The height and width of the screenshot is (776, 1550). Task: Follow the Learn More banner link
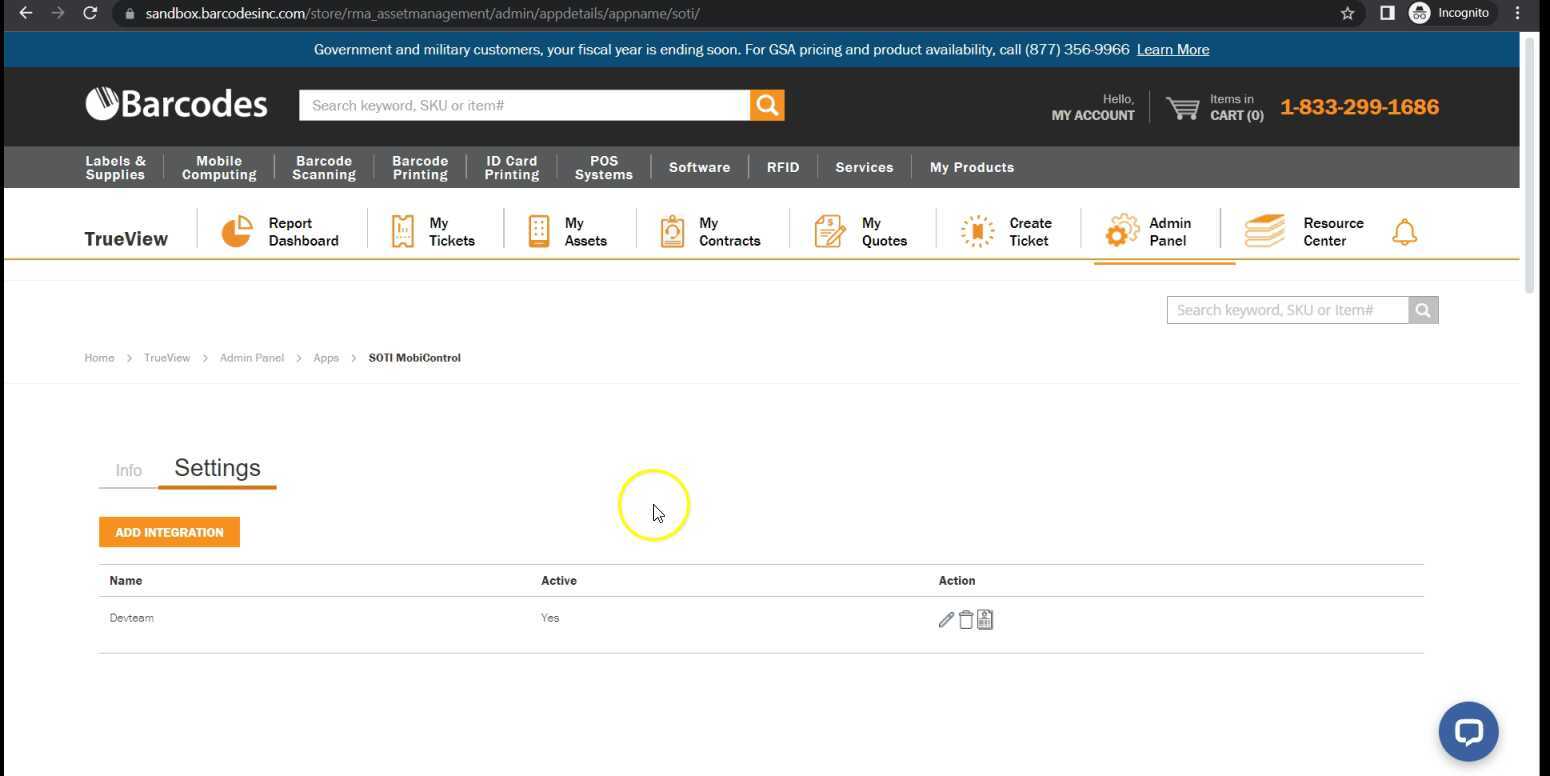(1172, 49)
